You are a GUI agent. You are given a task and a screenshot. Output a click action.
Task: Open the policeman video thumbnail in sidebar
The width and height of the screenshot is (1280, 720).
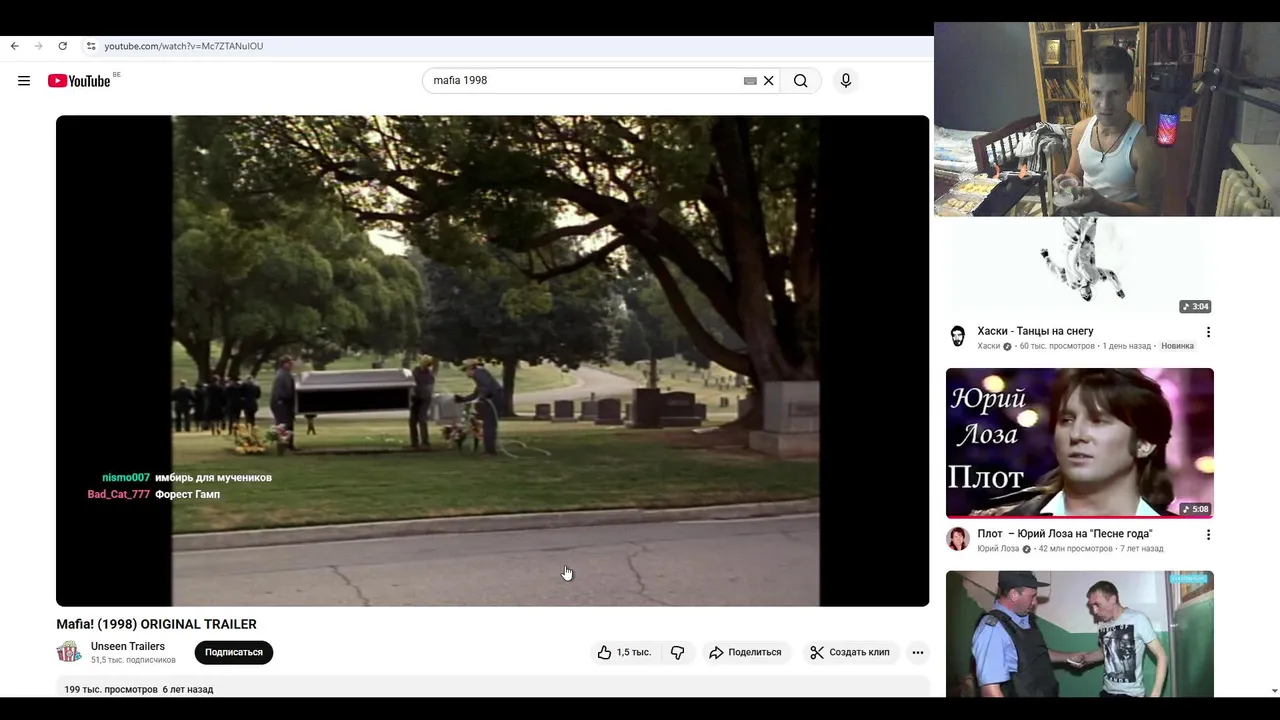coord(1080,634)
